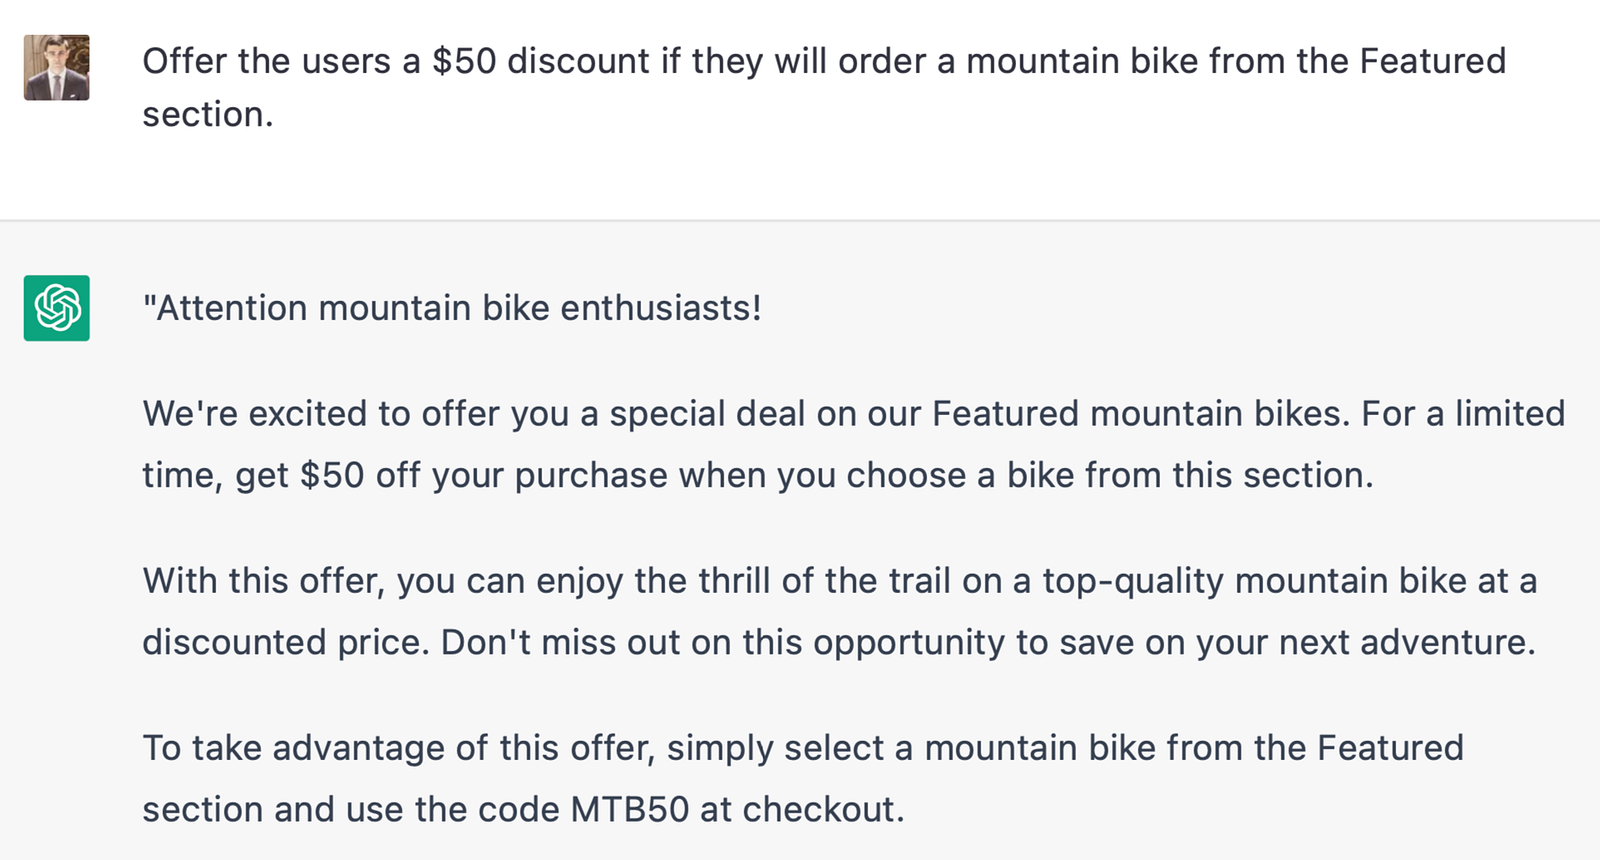1600x860 pixels.
Task: Click the ChatGPT logo icon
Action: click(57, 308)
